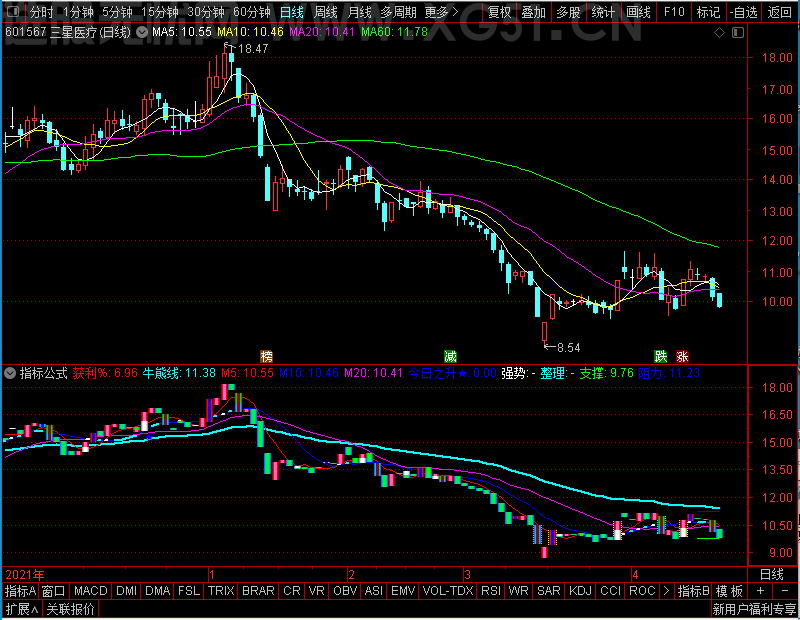The height and width of the screenshot is (620, 800).
Task: Select the DMI indicator
Action: coord(127,590)
